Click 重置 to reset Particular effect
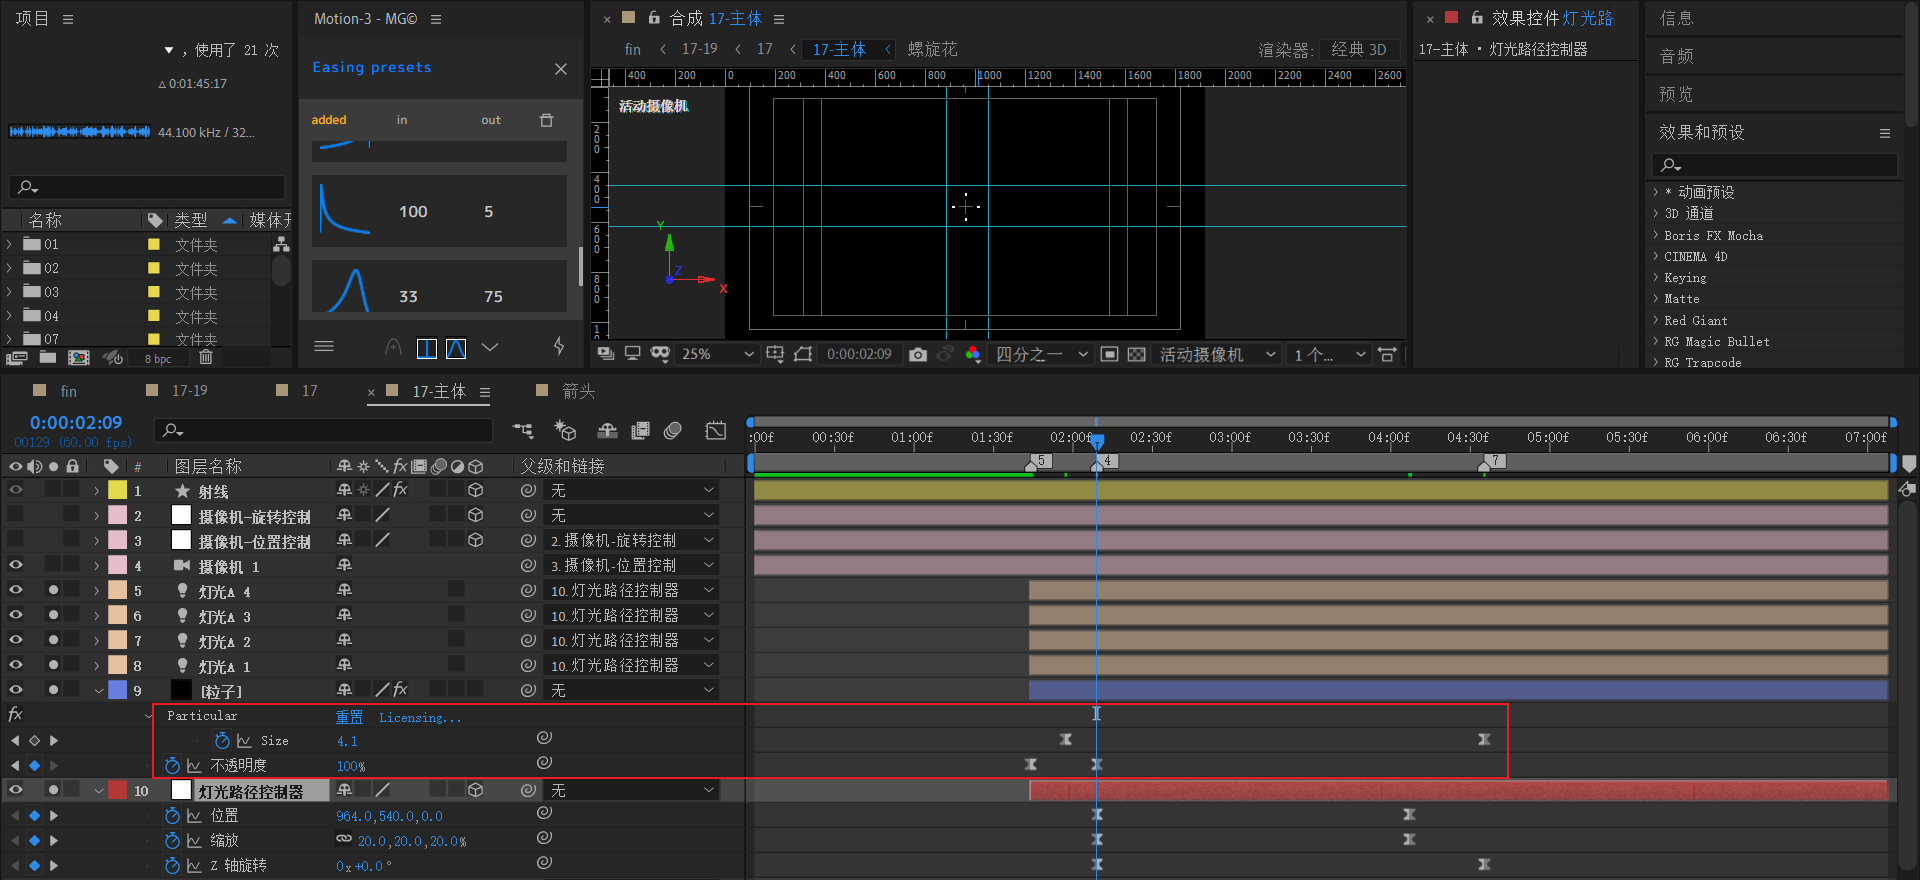The height and width of the screenshot is (880, 1920). (349, 717)
